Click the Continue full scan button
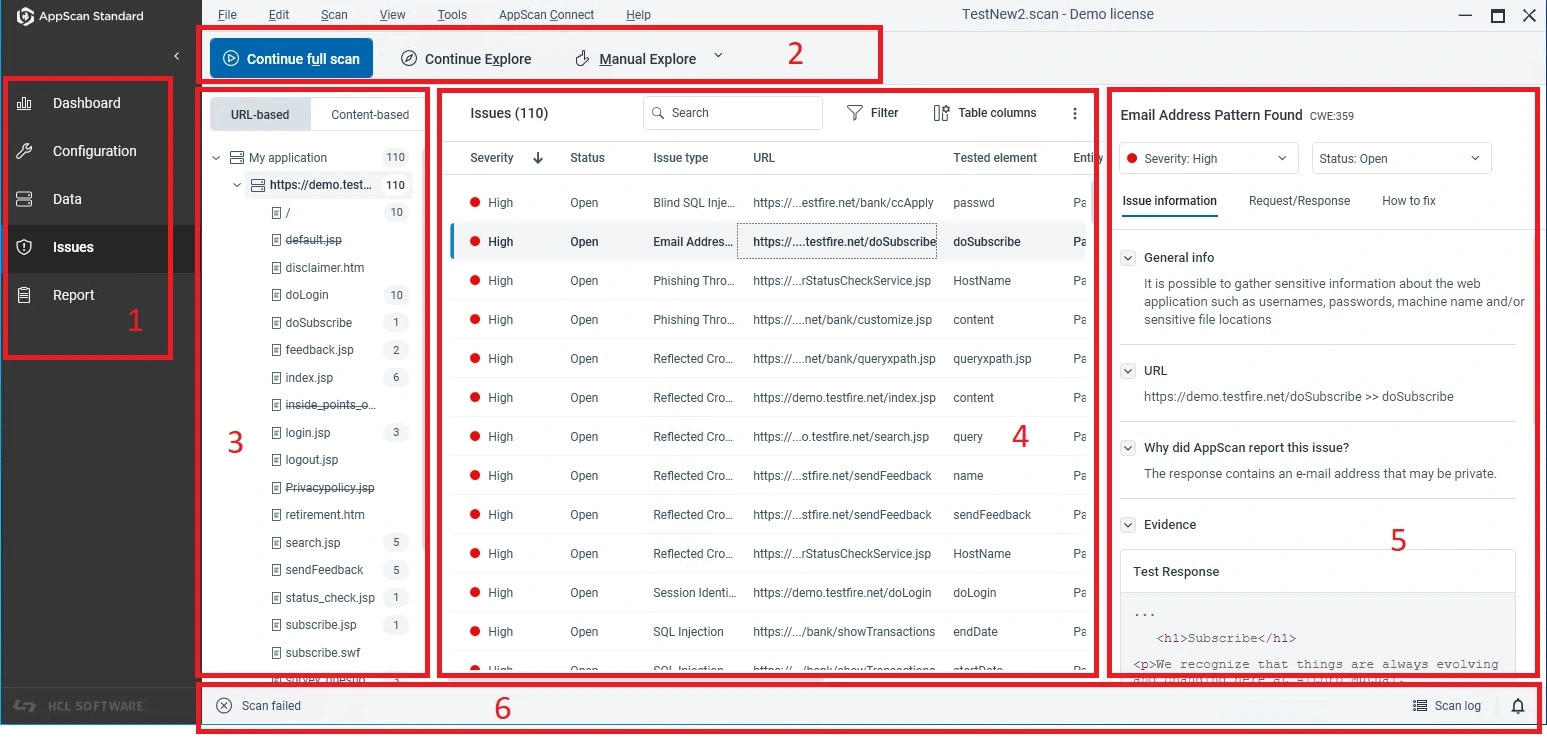The image size is (1547, 741). click(291, 58)
